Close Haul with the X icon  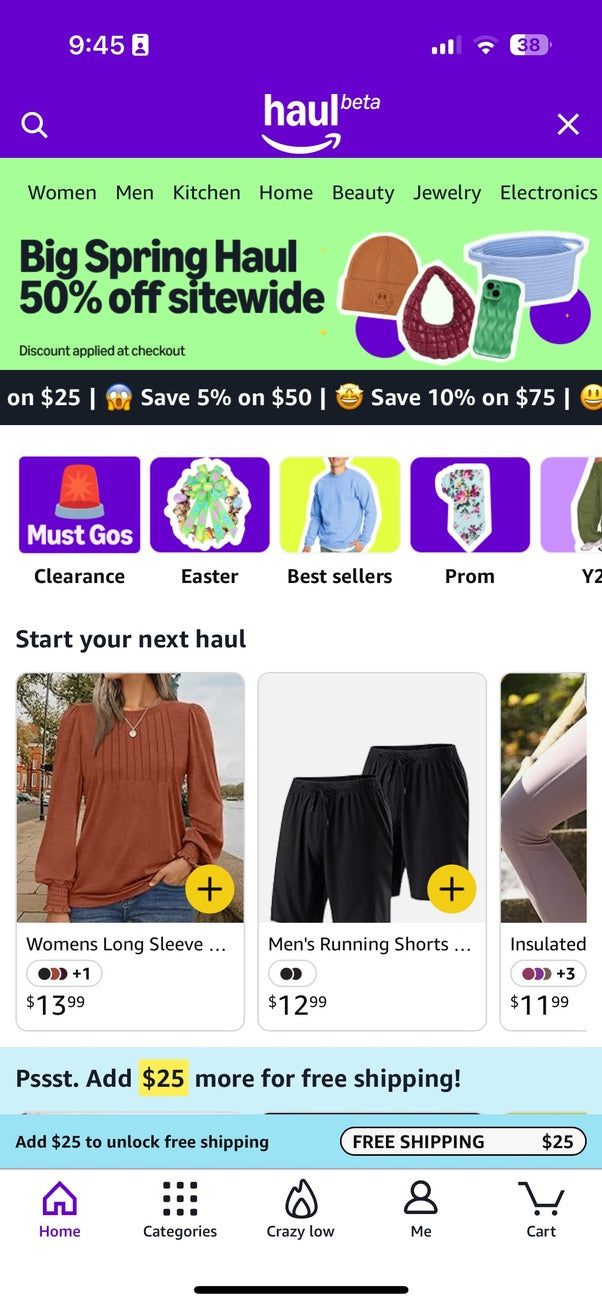click(568, 124)
